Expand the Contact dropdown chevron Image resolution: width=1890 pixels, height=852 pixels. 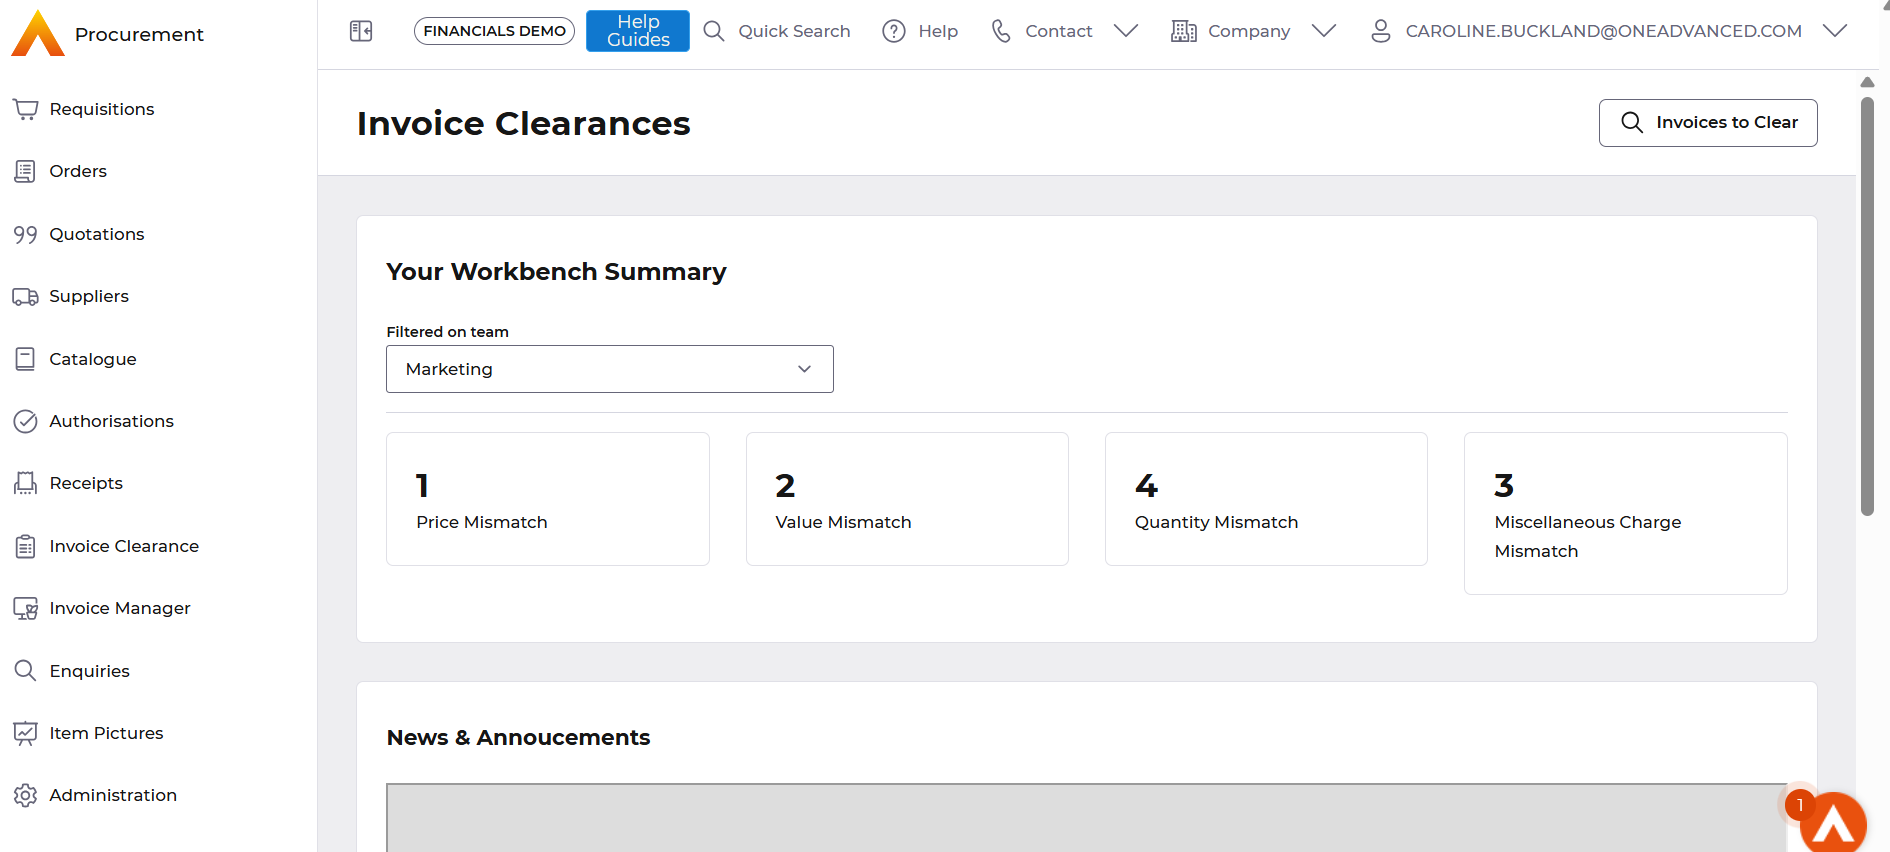pos(1126,31)
